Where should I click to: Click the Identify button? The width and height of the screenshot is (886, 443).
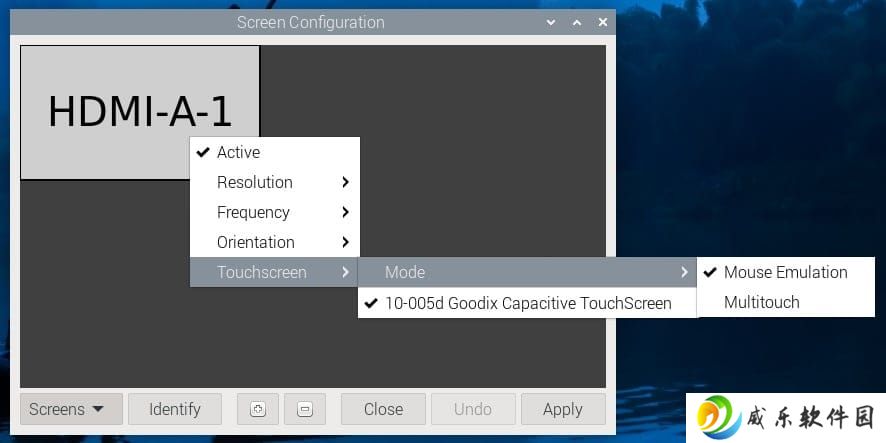tap(175, 409)
